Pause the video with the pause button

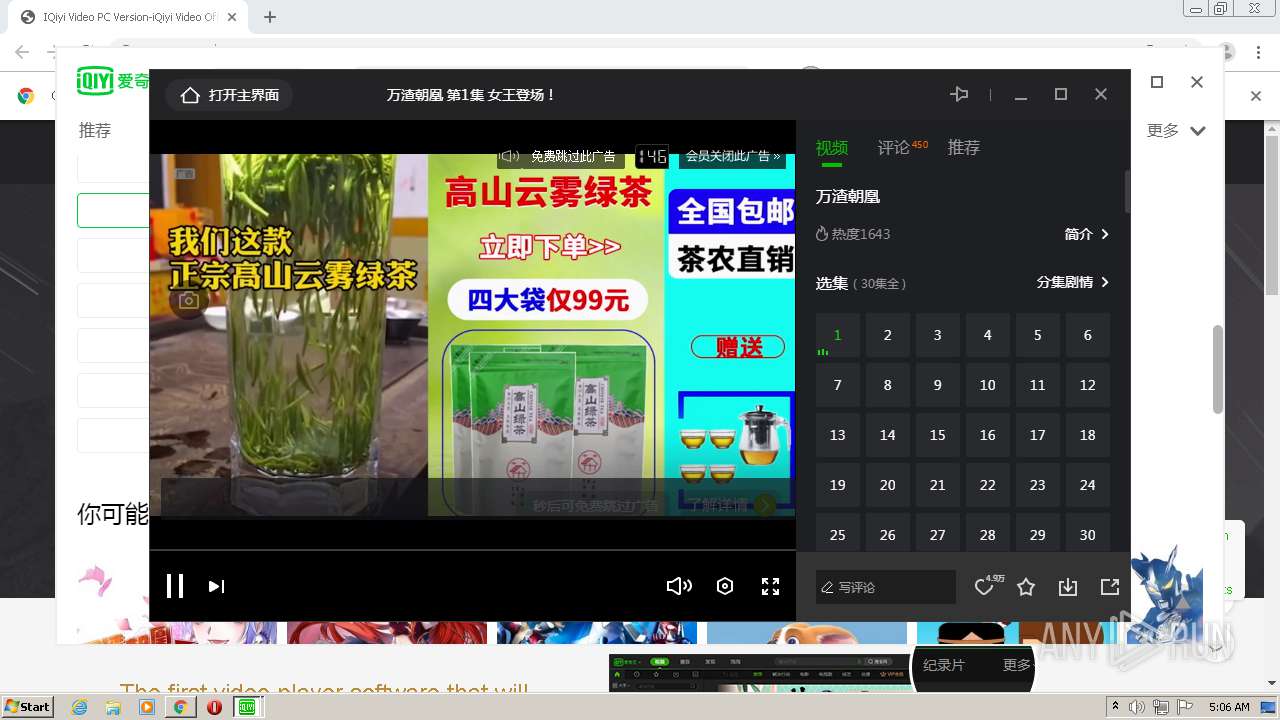(175, 586)
